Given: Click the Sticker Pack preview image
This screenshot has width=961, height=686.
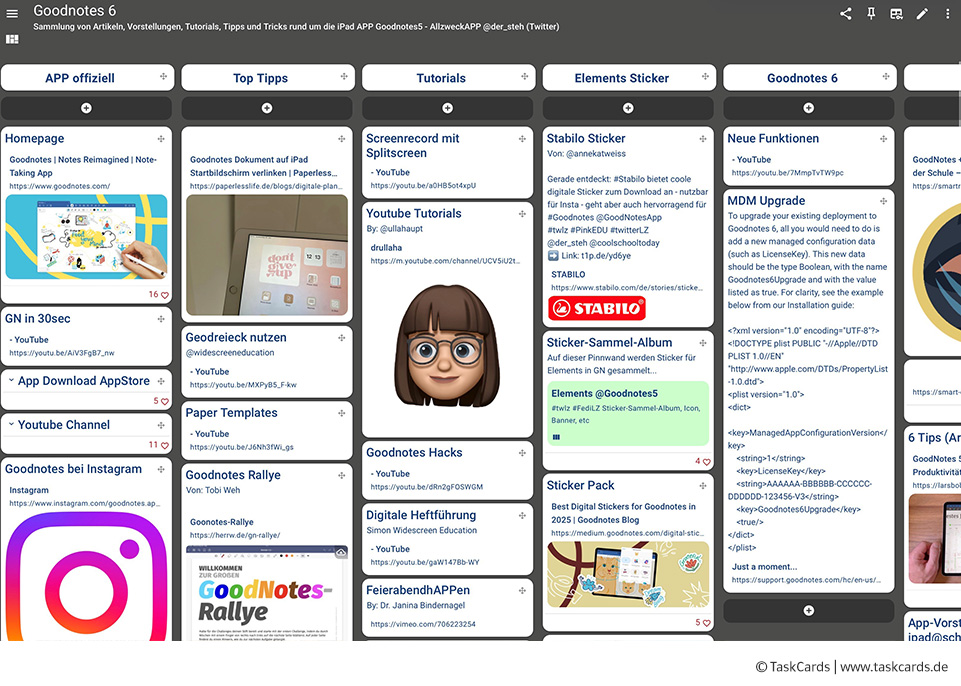Looking at the screenshot, I should tap(628, 574).
